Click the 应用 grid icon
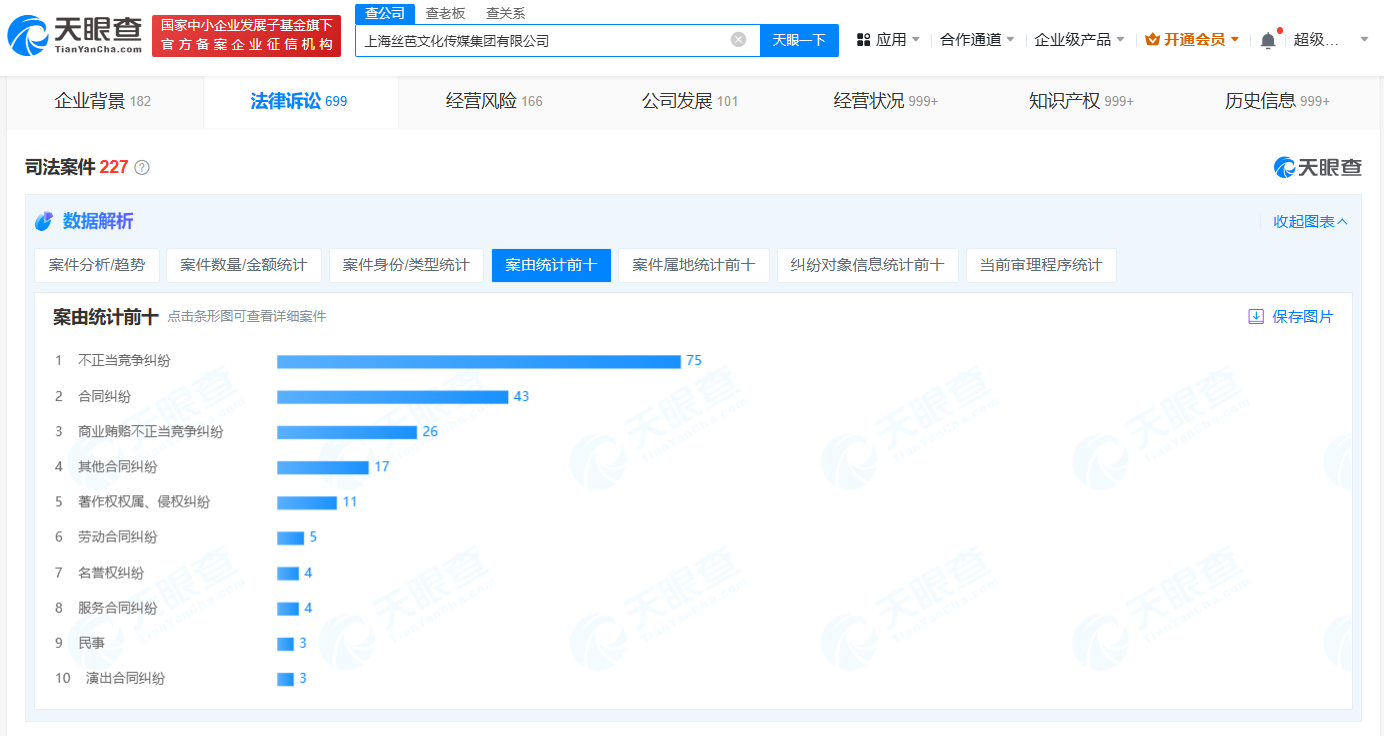Viewport: 1384px width, 736px height. point(864,40)
